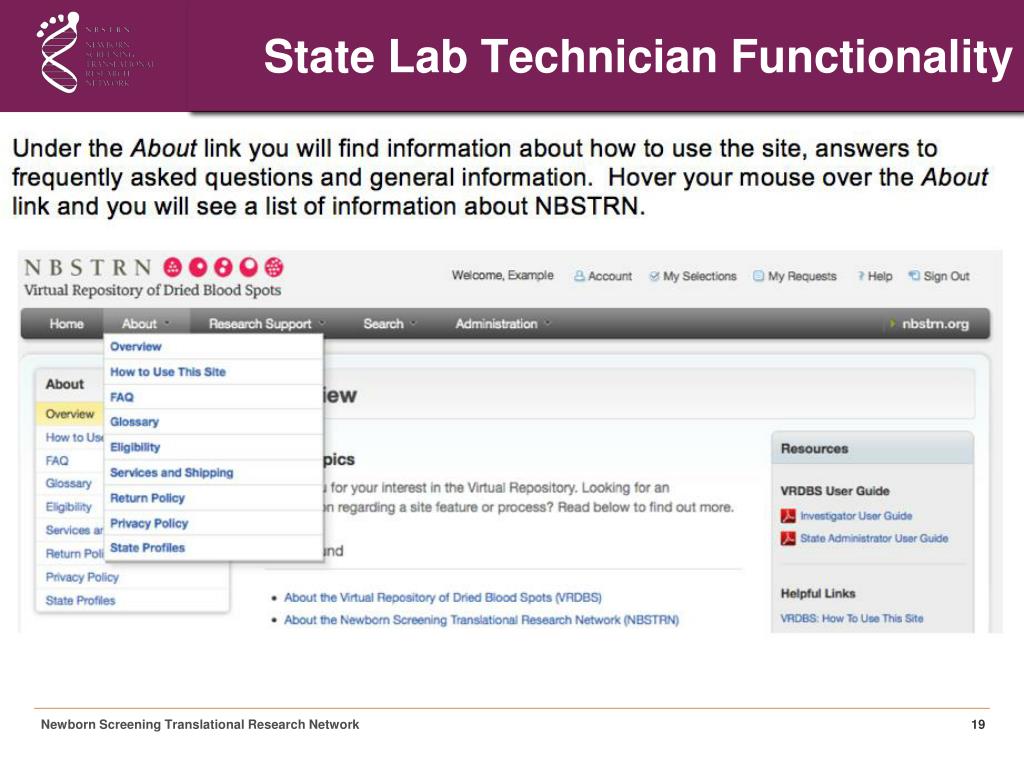The width and height of the screenshot is (1024, 768).
Task: Select Services and Shipping in dropdown
Action: 214,473
